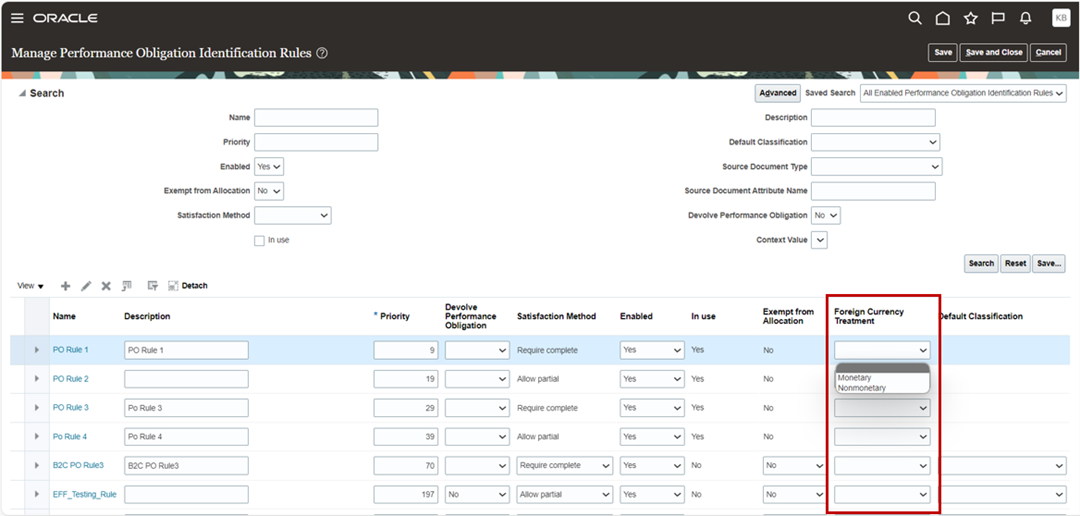Open Watchlist flag icon
1080x516 pixels.
[998, 19]
